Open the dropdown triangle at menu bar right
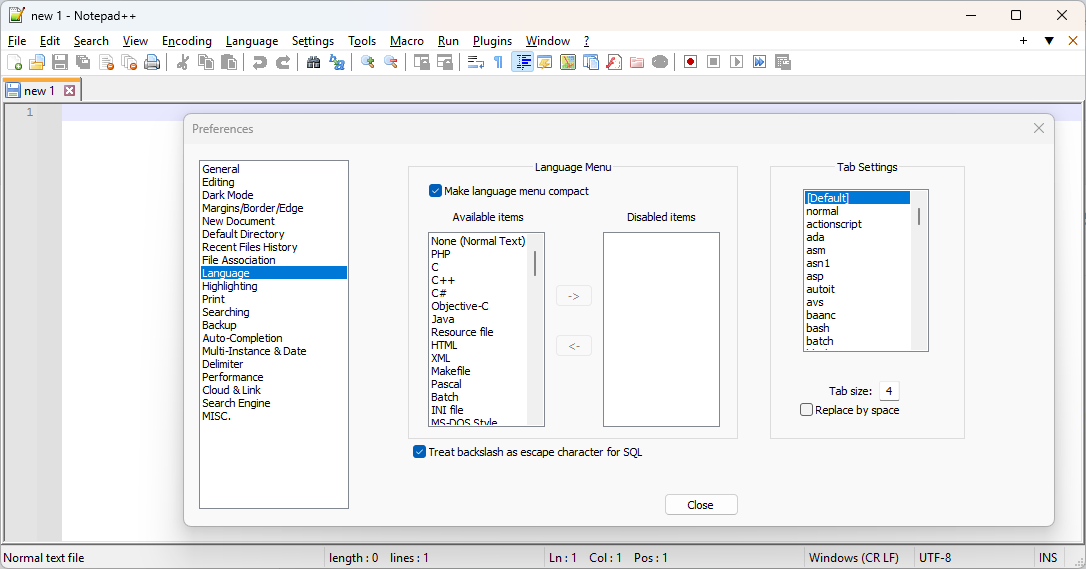Screen dimensions: 1086x569 (x=1049, y=41)
